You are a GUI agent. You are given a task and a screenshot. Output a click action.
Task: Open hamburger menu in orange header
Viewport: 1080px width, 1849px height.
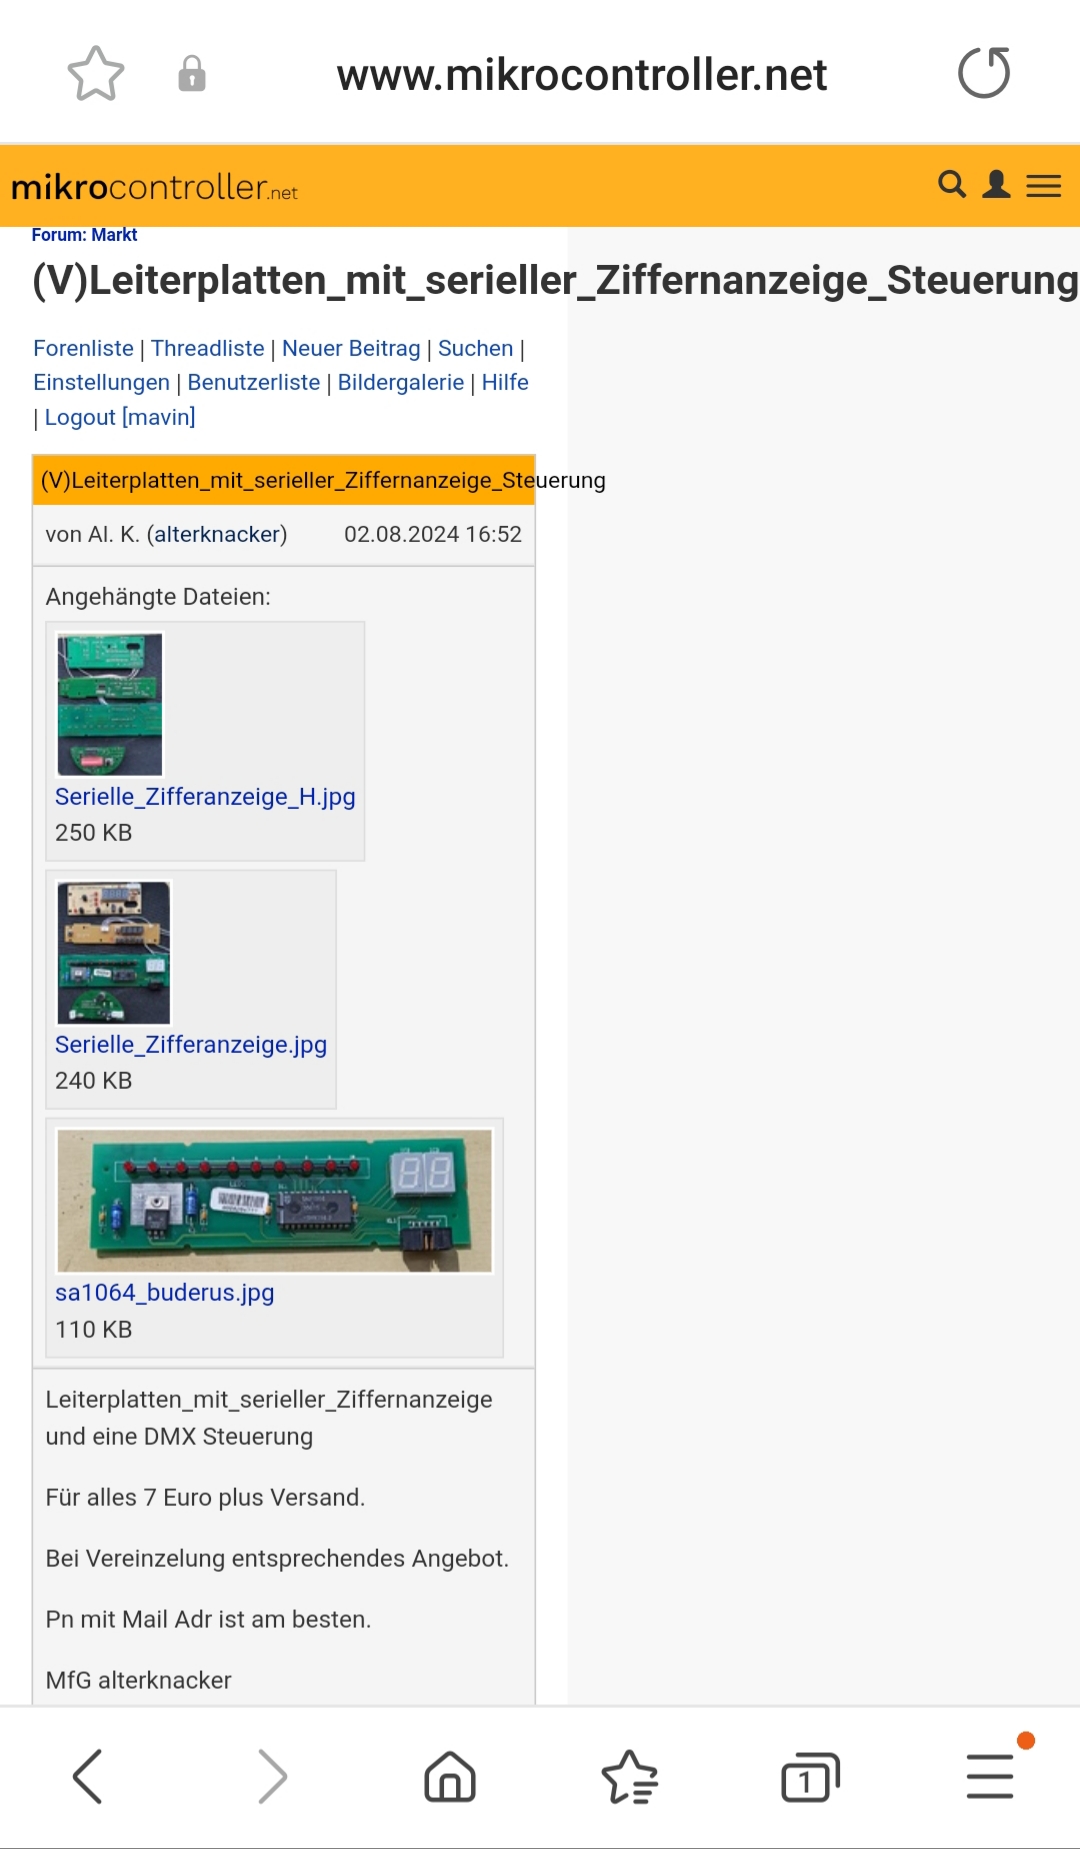1044,186
